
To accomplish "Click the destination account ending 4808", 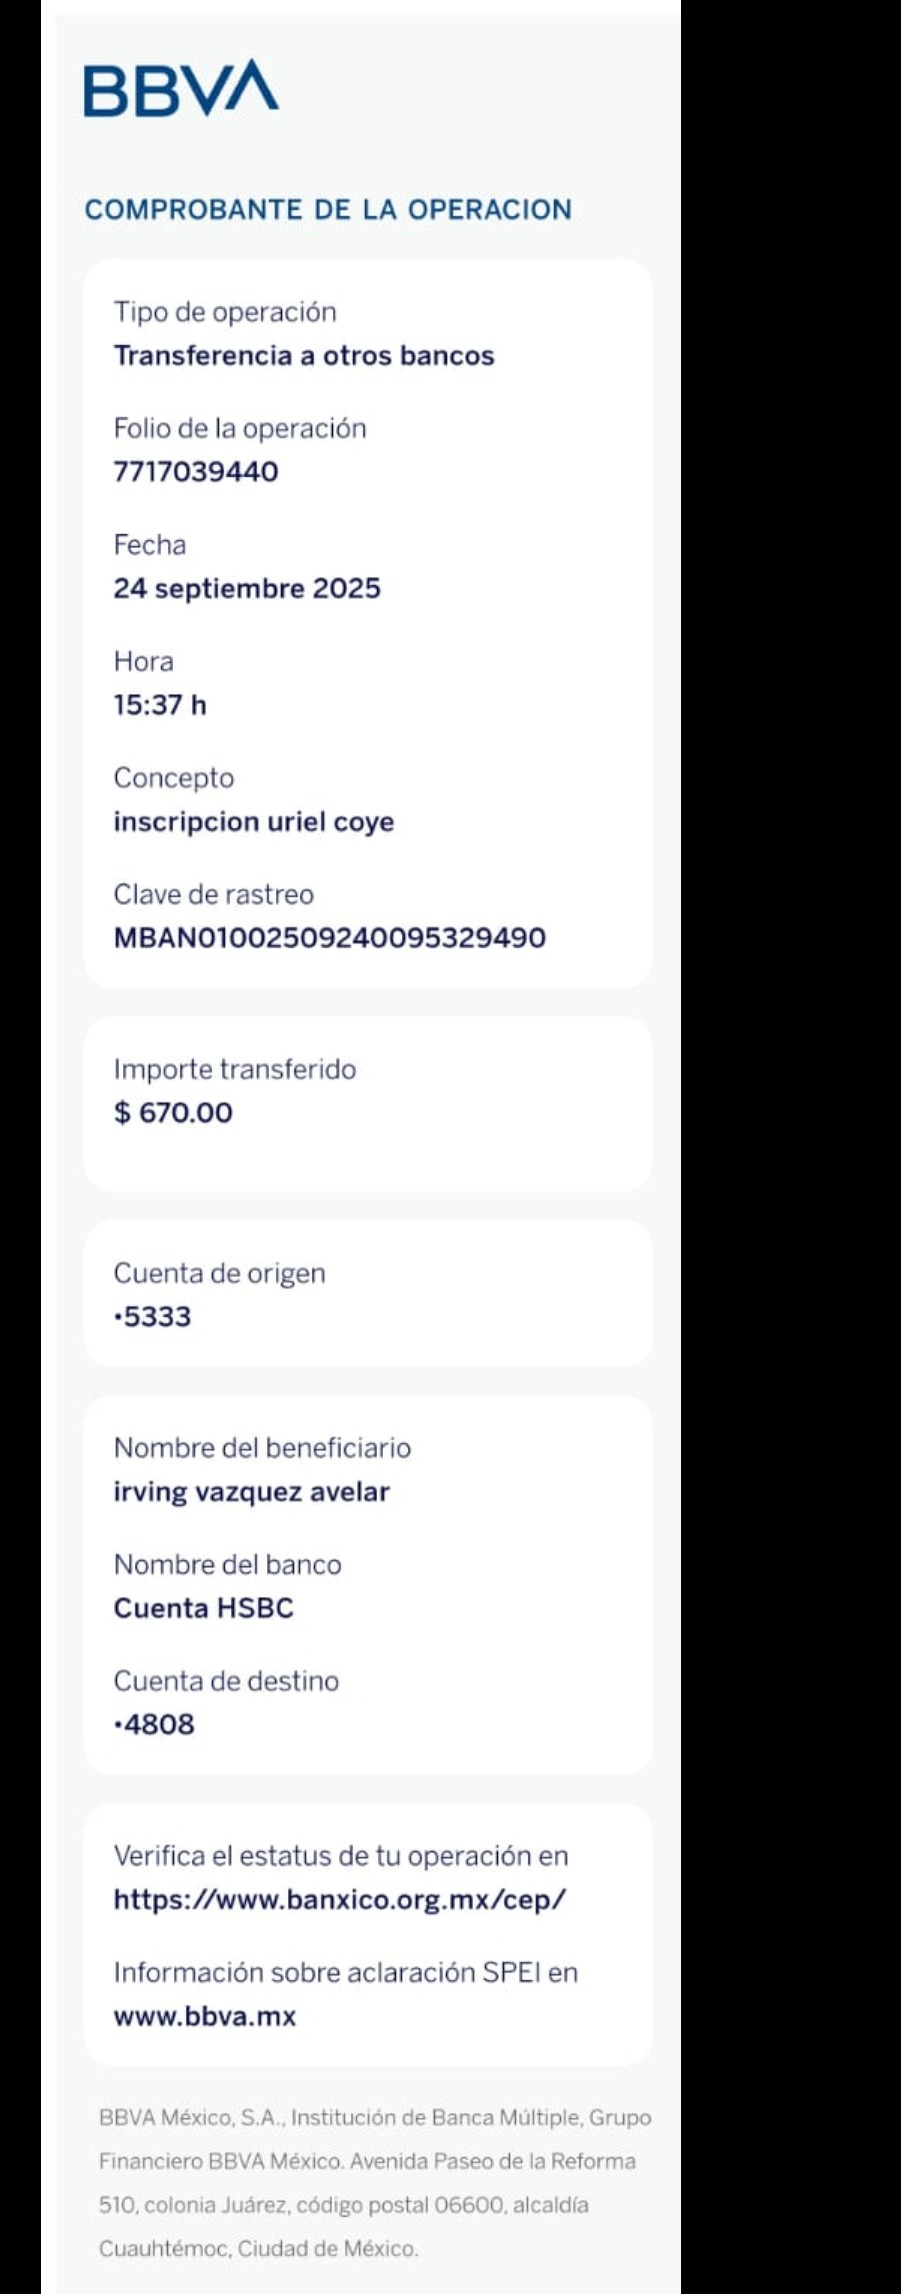I will 155,1724.
